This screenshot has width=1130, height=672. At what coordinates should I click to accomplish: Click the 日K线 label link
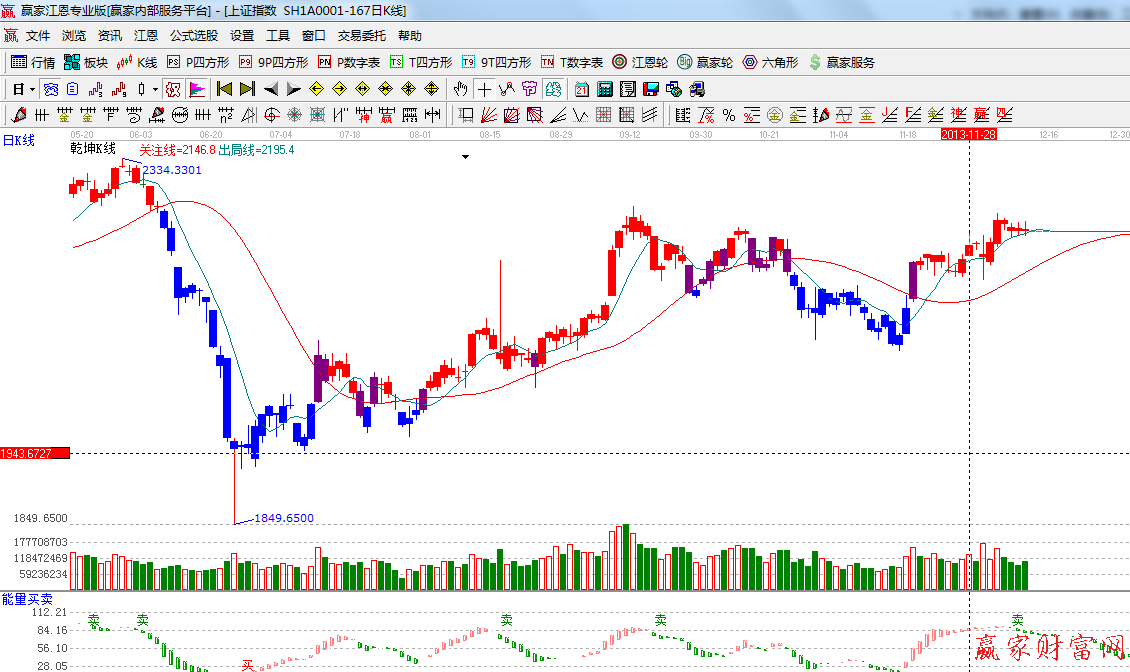pyautogui.click(x=18, y=141)
